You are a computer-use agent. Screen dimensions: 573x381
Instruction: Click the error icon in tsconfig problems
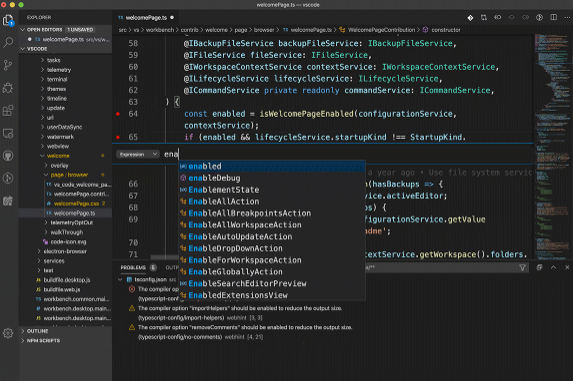point(132,289)
